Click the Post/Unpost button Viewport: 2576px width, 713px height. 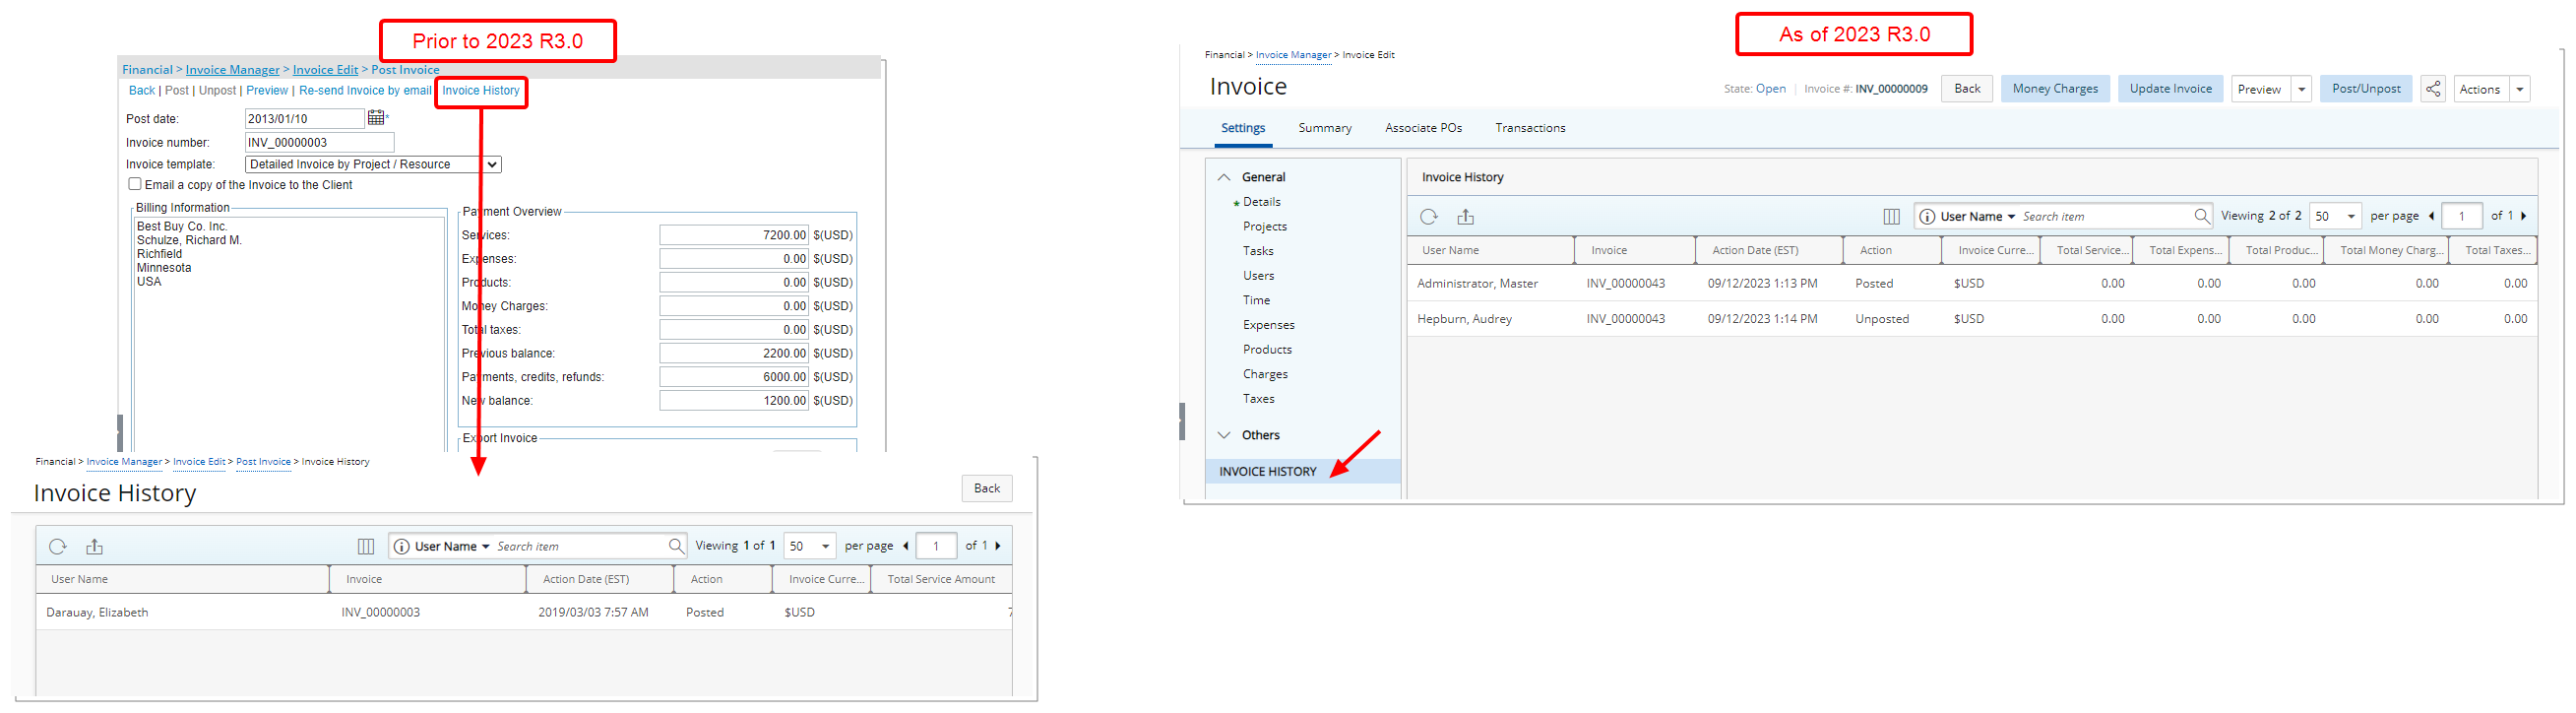2365,89
